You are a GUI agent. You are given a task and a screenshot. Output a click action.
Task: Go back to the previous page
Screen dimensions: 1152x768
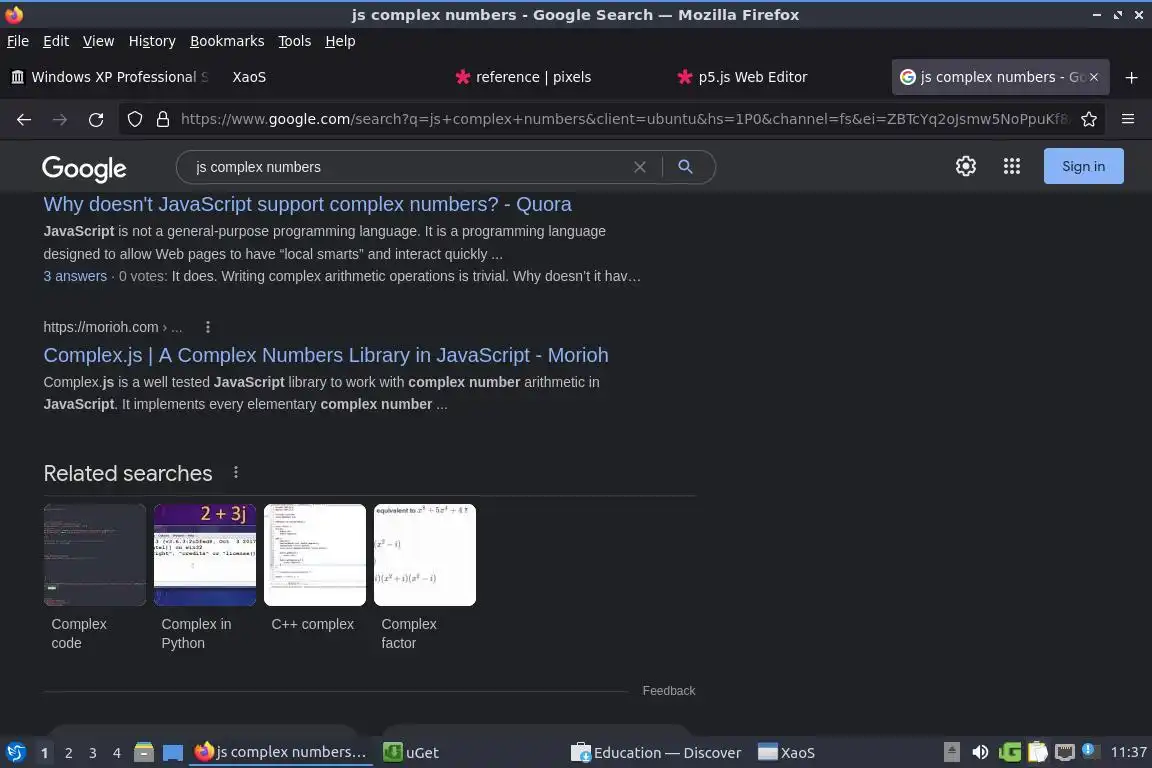(x=24, y=120)
